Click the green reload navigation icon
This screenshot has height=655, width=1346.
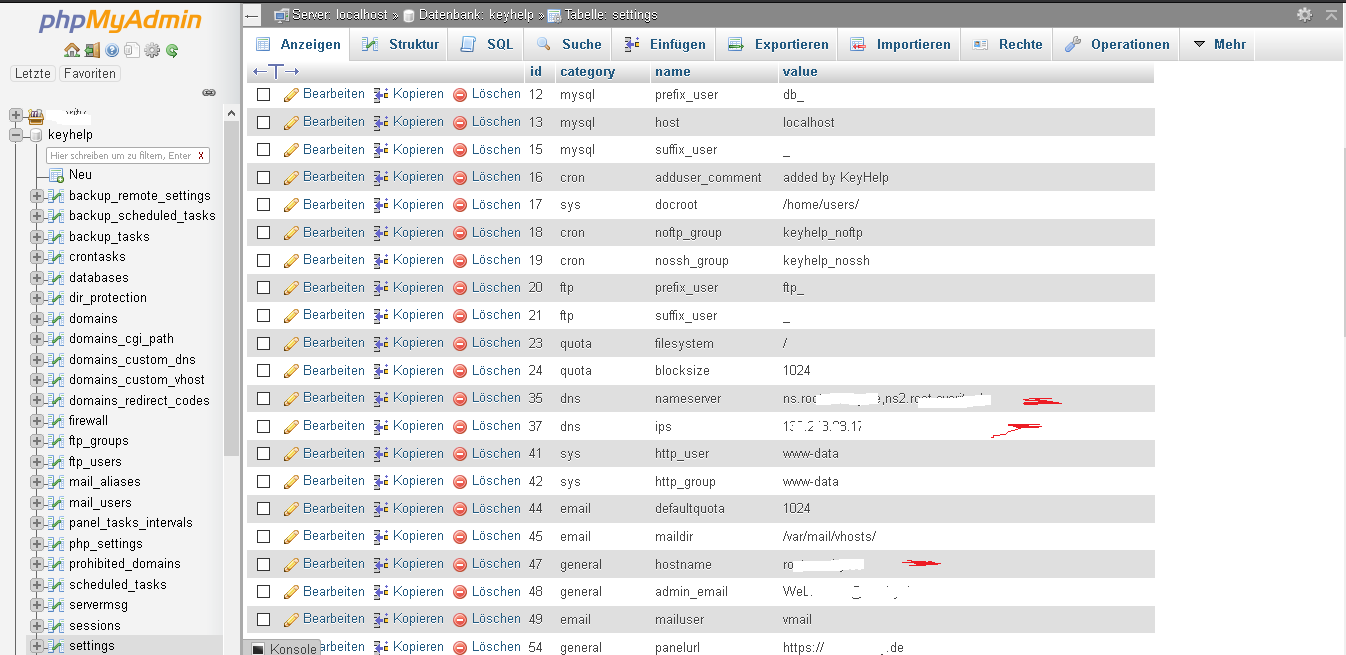172,50
